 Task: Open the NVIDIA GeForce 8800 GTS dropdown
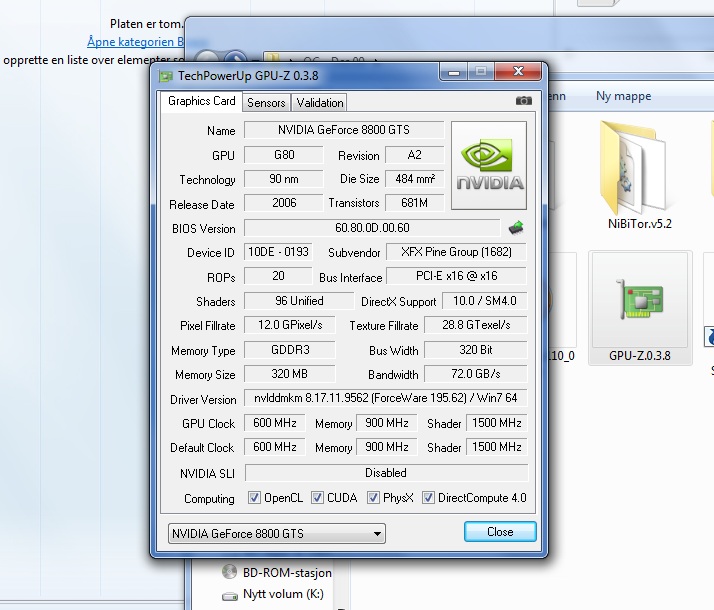[x=275, y=533]
